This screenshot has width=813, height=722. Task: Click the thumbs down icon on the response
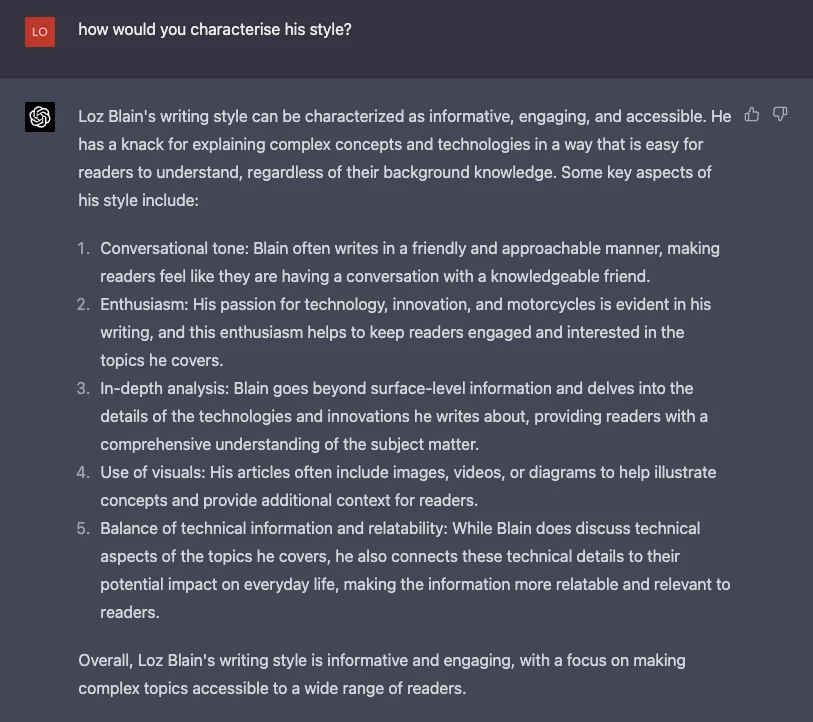(780, 115)
